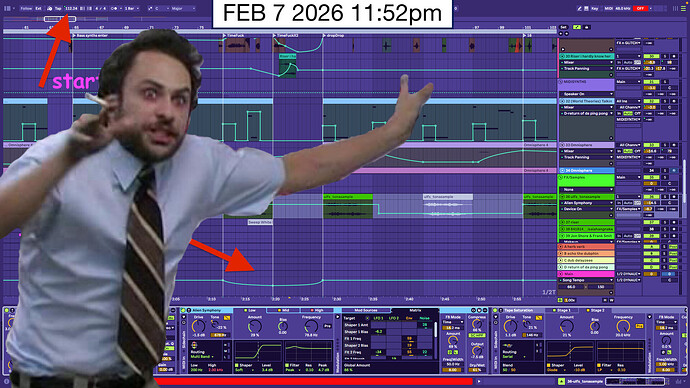The width and height of the screenshot is (690, 388).
Task: Solo track 20 Riser with its S button
Action: [x=665, y=56]
